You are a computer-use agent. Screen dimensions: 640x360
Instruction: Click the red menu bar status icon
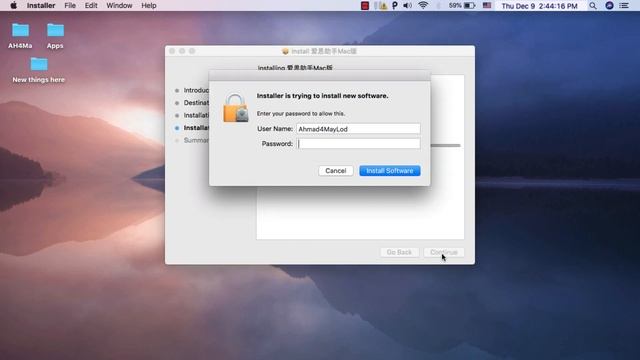click(365, 5)
